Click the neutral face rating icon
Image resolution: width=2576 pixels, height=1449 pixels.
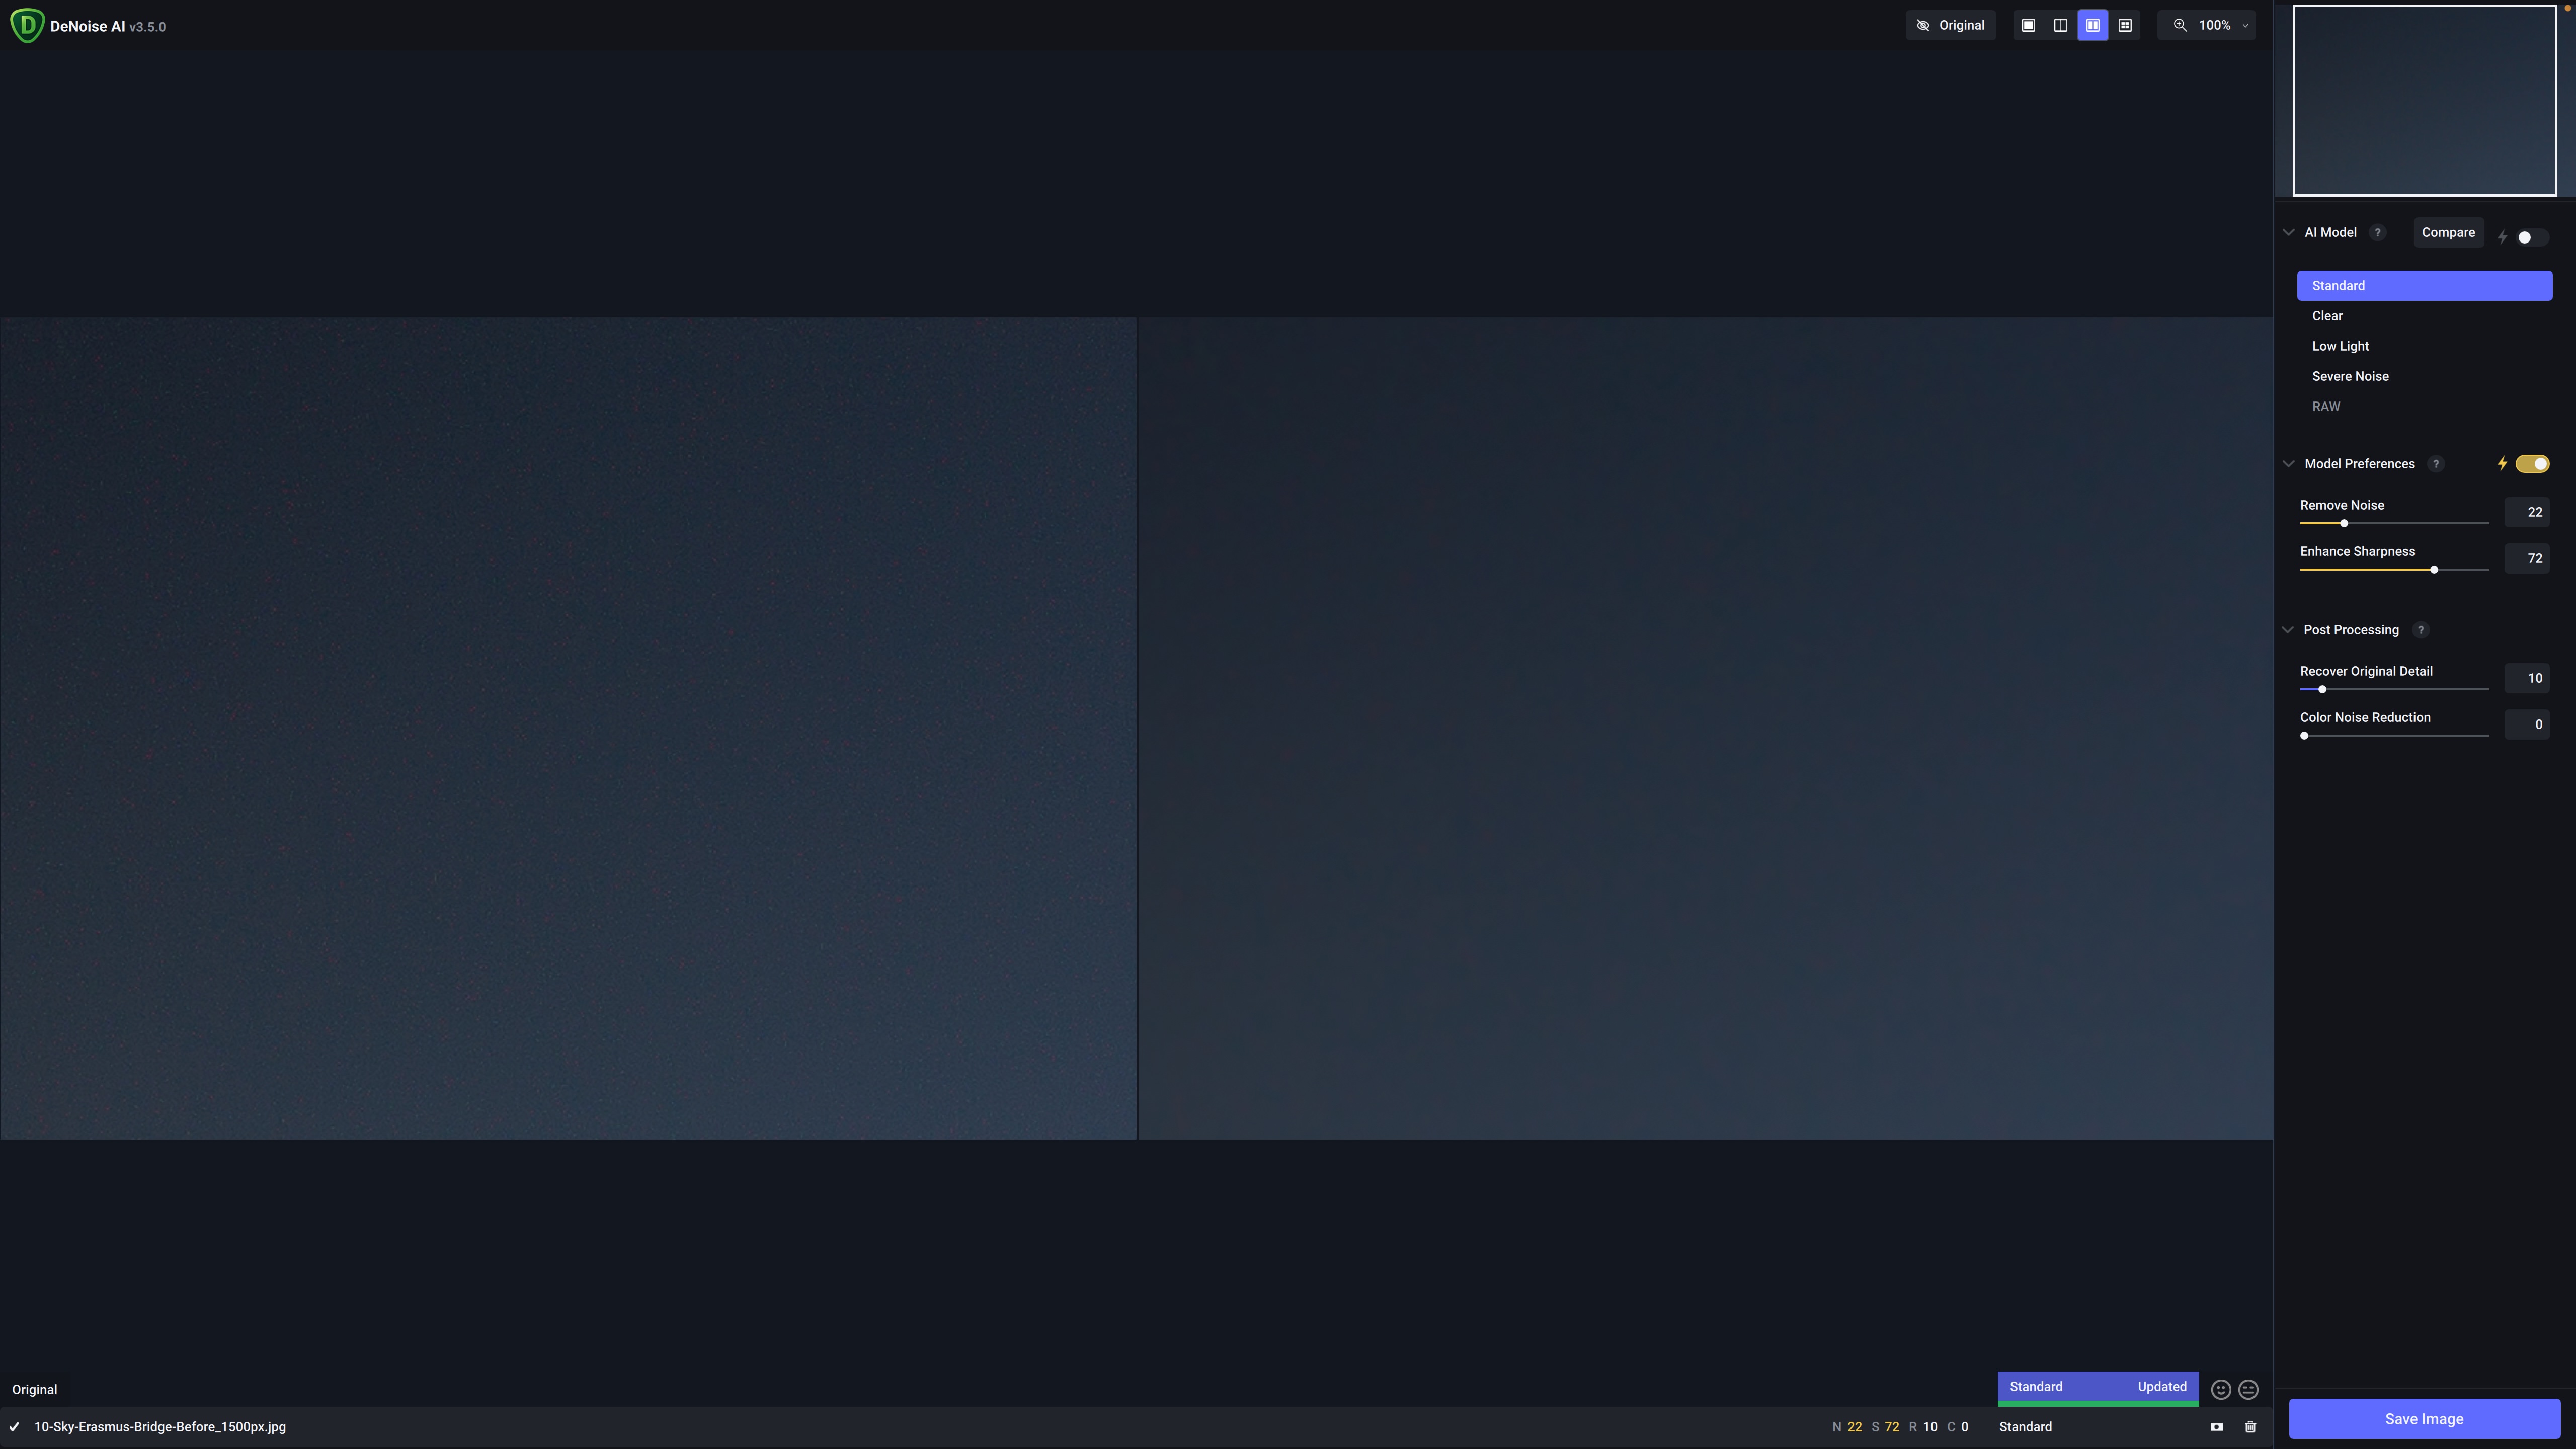point(2248,1390)
